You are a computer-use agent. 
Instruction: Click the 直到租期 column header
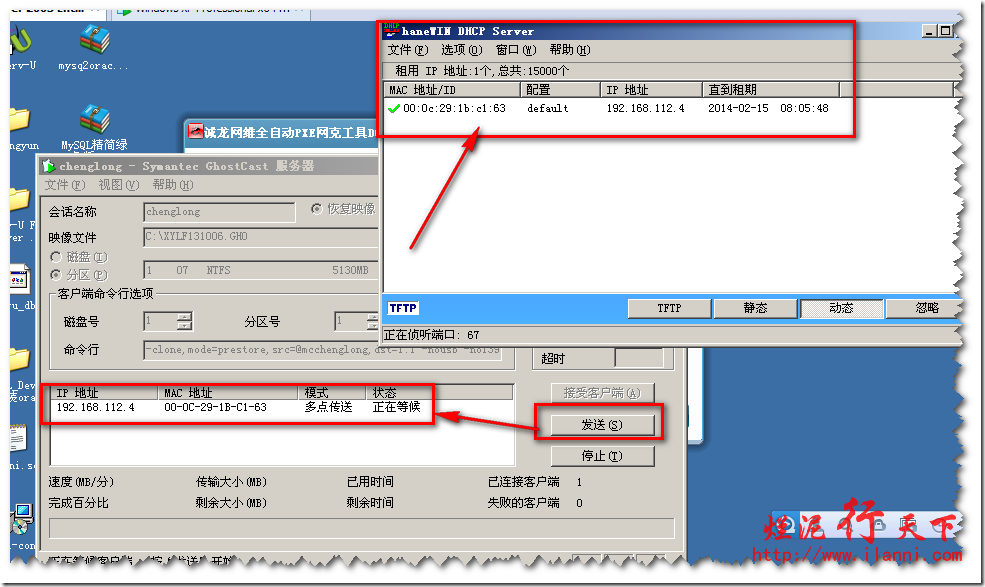(x=771, y=90)
